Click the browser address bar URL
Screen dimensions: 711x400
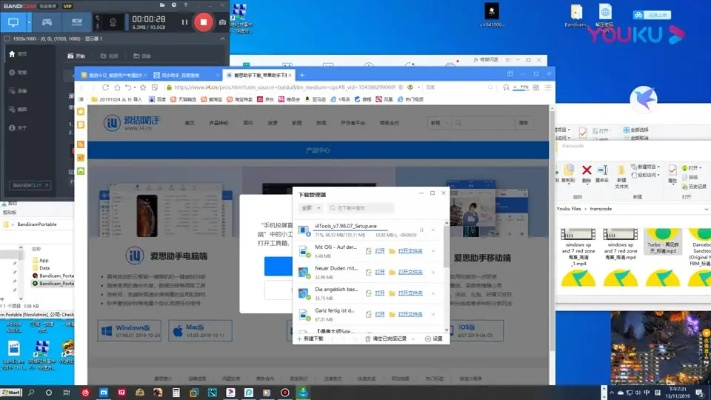click(285, 87)
